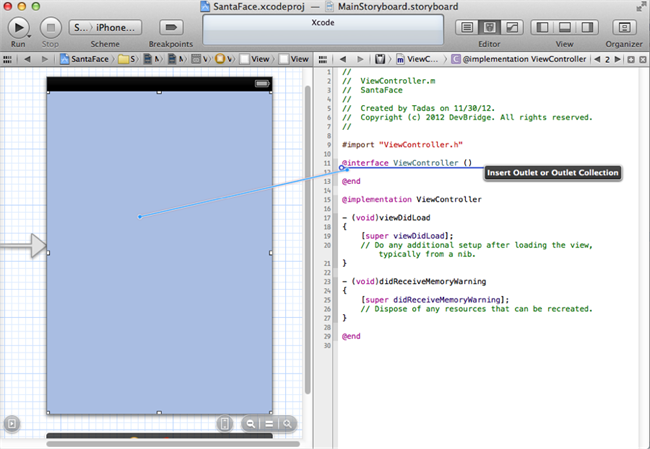This screenshot has height=449, width=650.
Task: Close the assistant editor pane
Action: click(643, 60)
